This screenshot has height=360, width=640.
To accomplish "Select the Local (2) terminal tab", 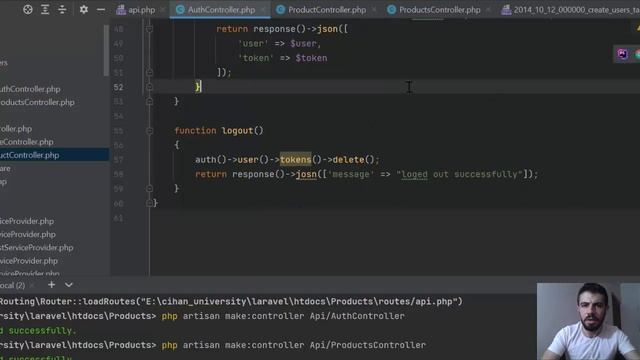I will [x=12, y=285].
